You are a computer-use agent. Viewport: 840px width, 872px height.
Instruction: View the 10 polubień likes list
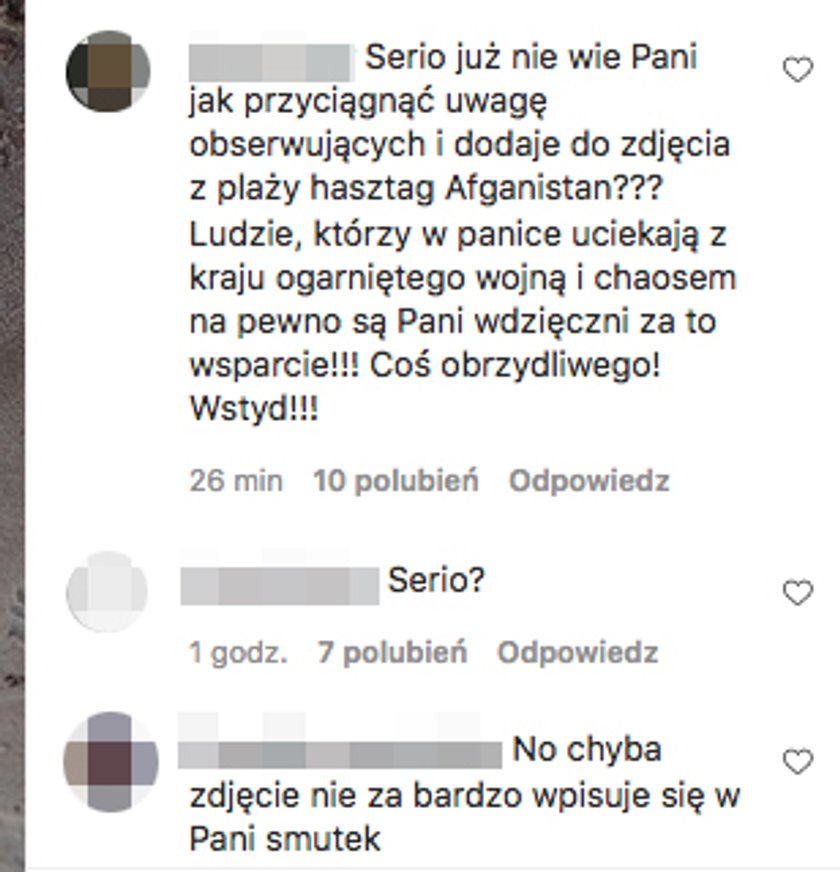396,480
